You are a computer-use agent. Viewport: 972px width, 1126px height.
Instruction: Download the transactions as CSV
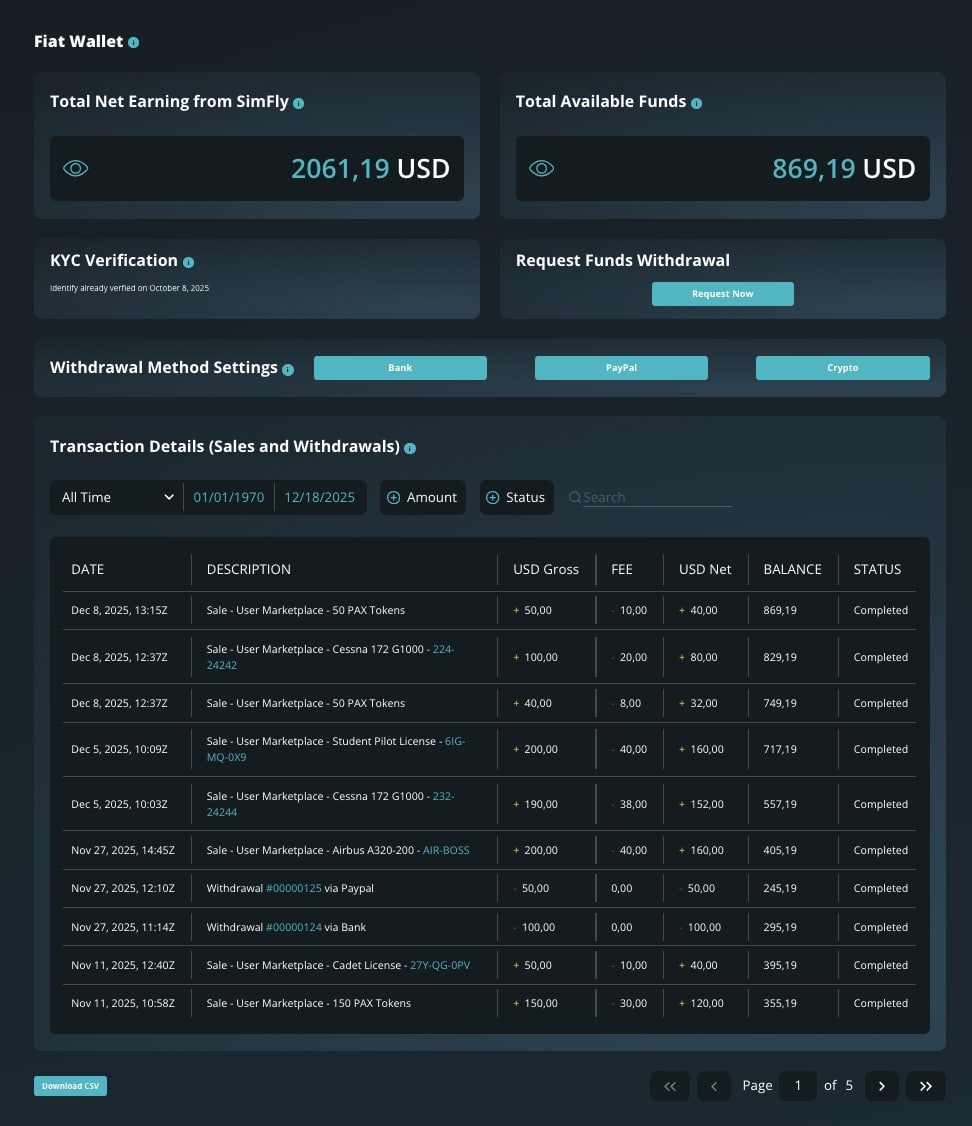coord(70,1085)
